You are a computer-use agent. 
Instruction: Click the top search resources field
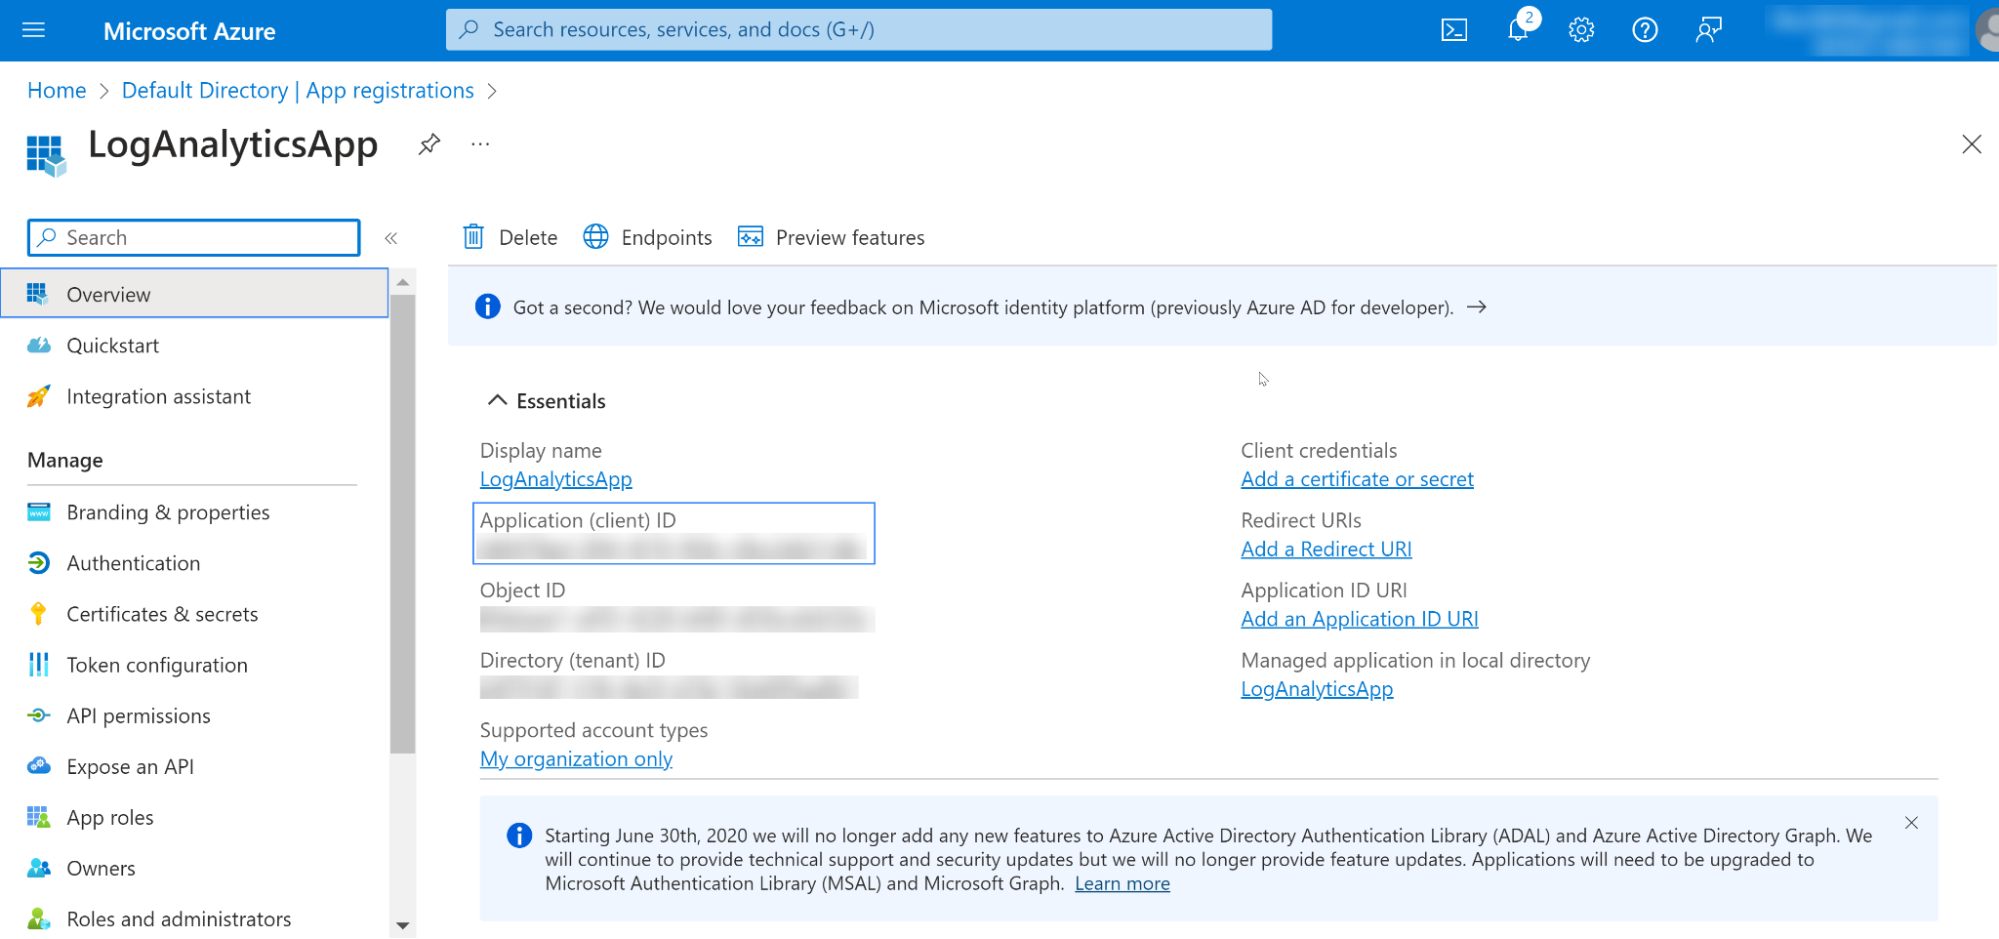859,30
